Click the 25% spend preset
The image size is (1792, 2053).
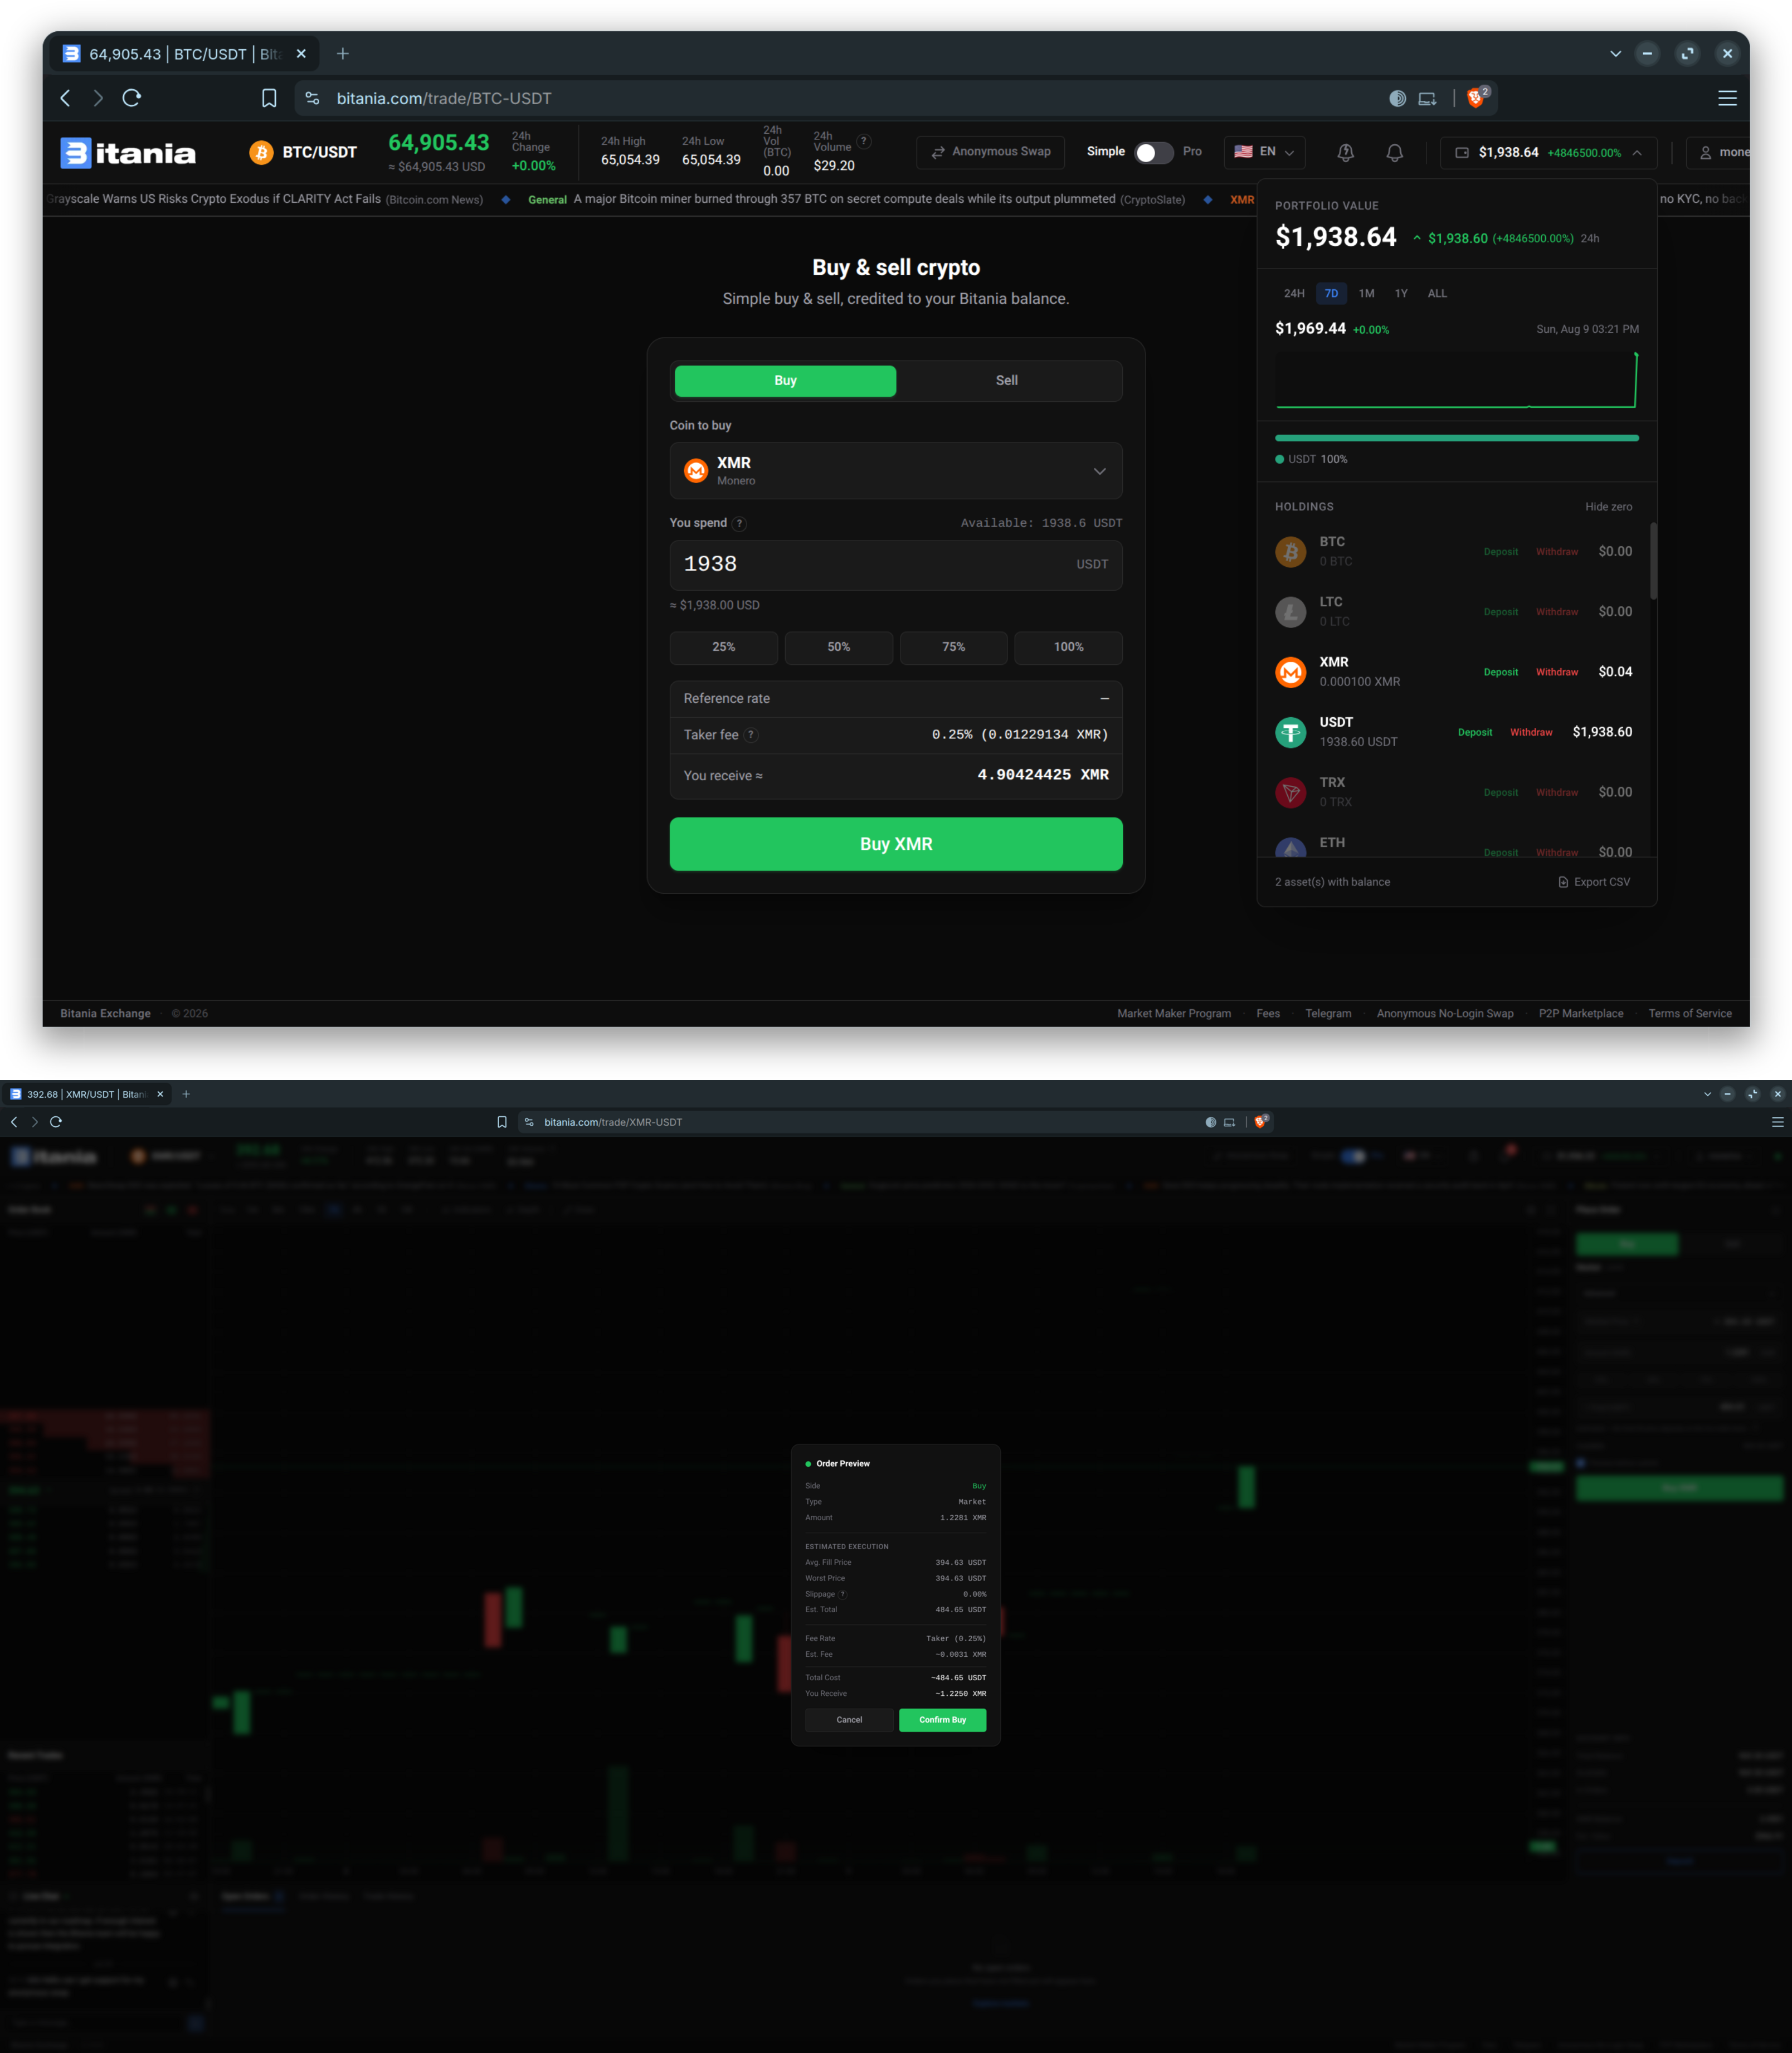coord(723,648)
